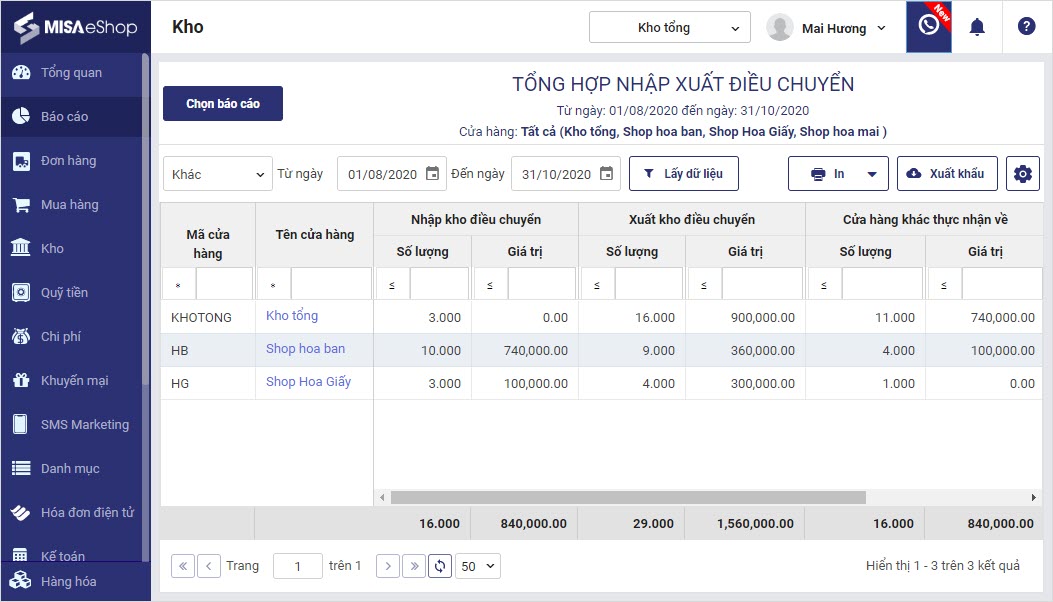Go to last page arrow
Screen dimensions: 1053x602
point(414,566)
